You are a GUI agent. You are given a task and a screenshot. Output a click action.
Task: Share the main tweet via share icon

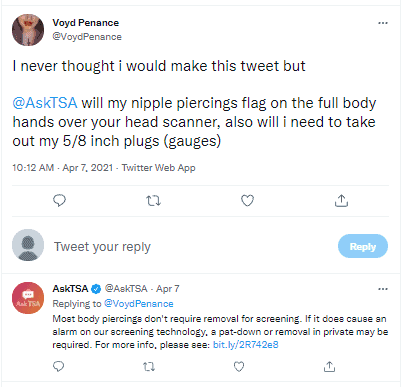tap(341, 201)
